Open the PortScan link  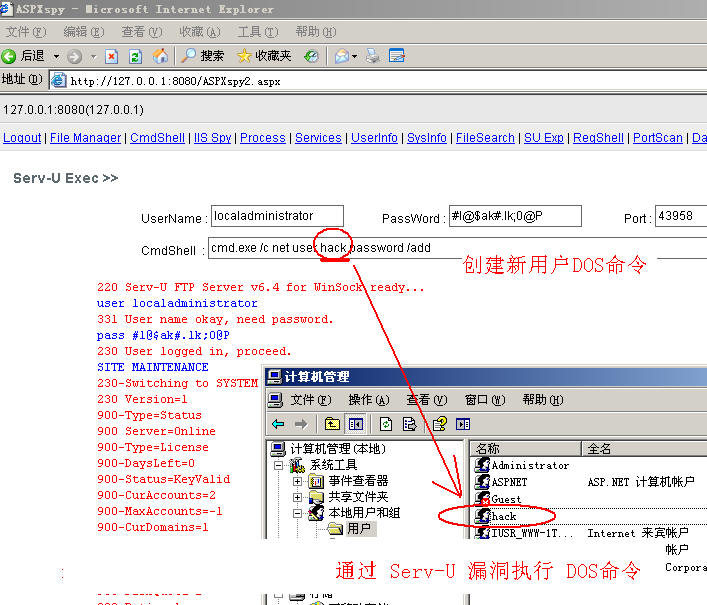pos(658,138)
